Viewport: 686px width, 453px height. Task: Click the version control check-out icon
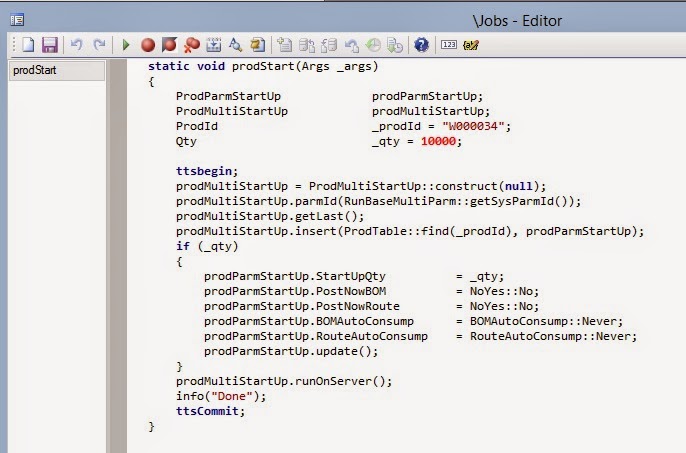click(x=329, y=45)
